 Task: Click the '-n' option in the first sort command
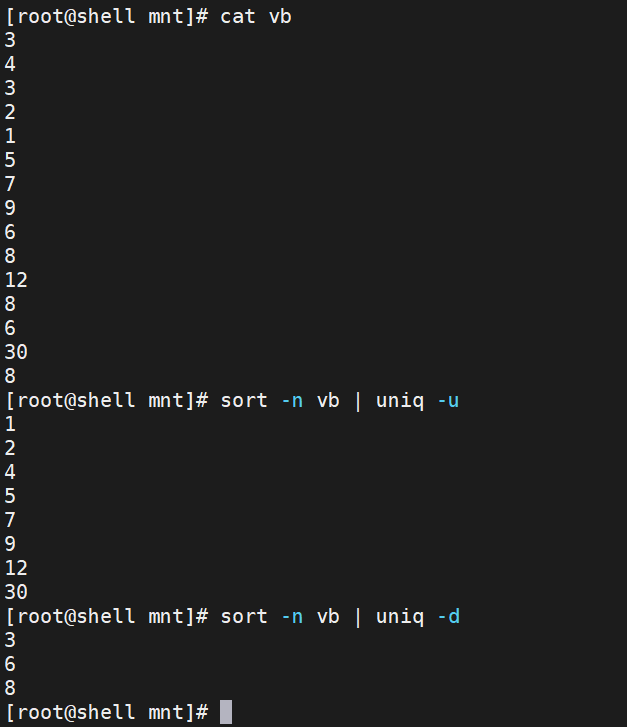pos(292,401)
